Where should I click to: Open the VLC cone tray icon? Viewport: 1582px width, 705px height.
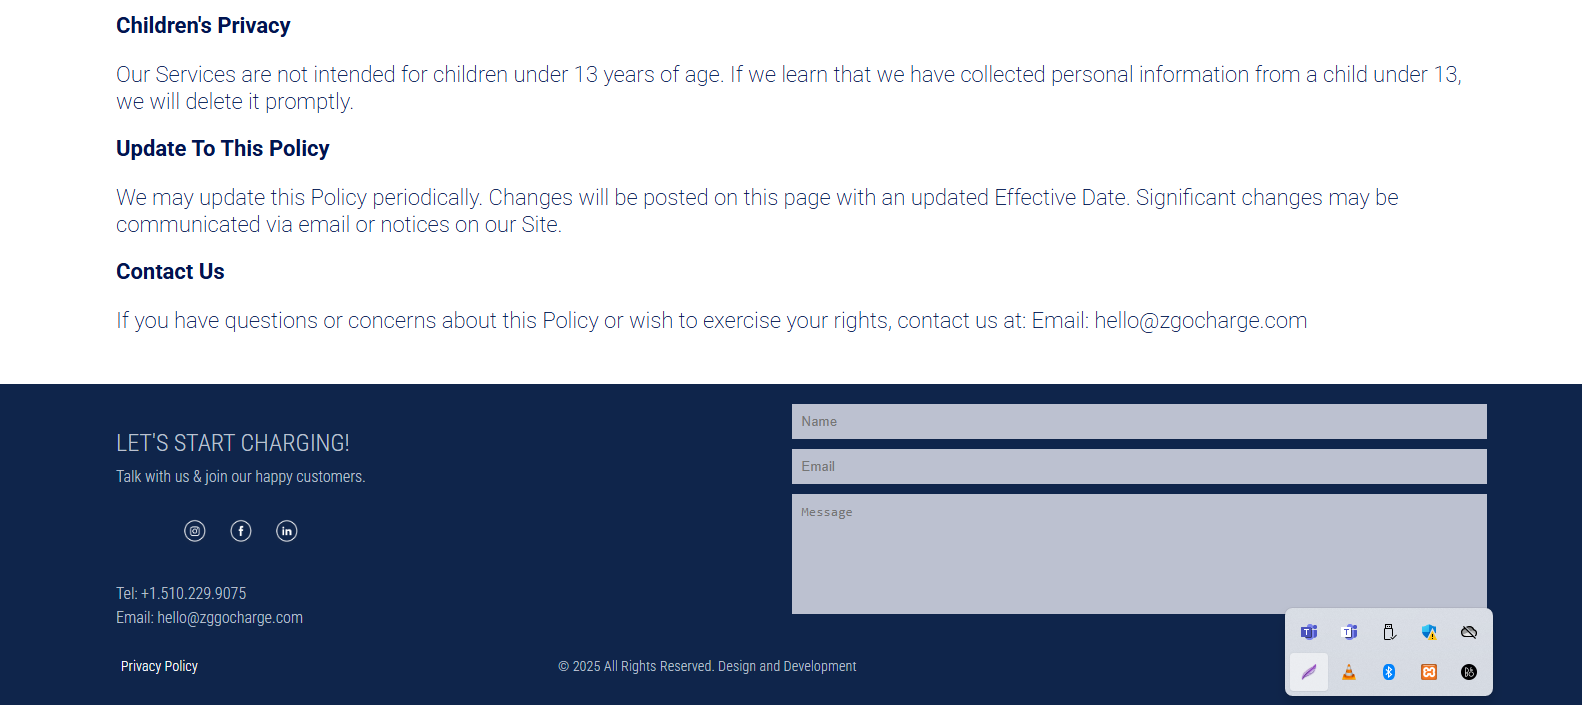coord(1349,672)
